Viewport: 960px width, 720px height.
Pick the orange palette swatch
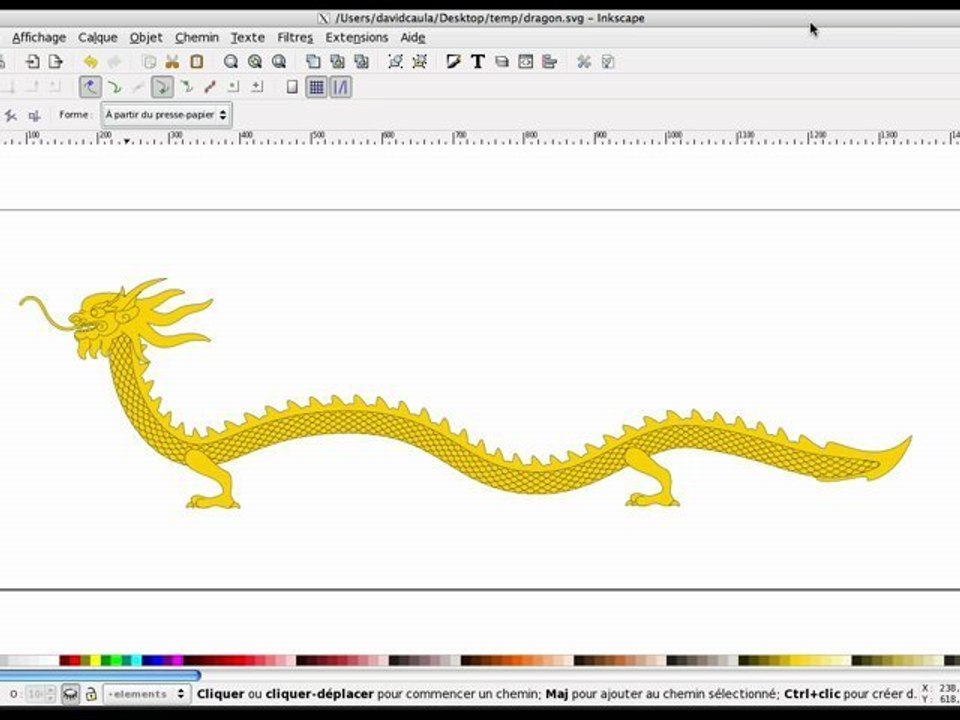pyautogui.click(x=517, y=661)
